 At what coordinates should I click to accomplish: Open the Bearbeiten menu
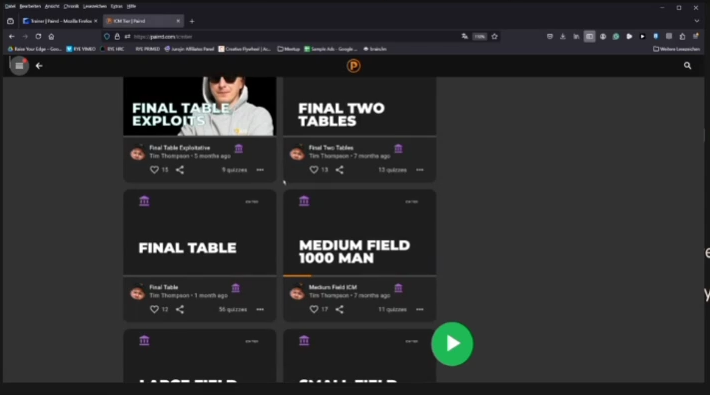pos(30,6)
